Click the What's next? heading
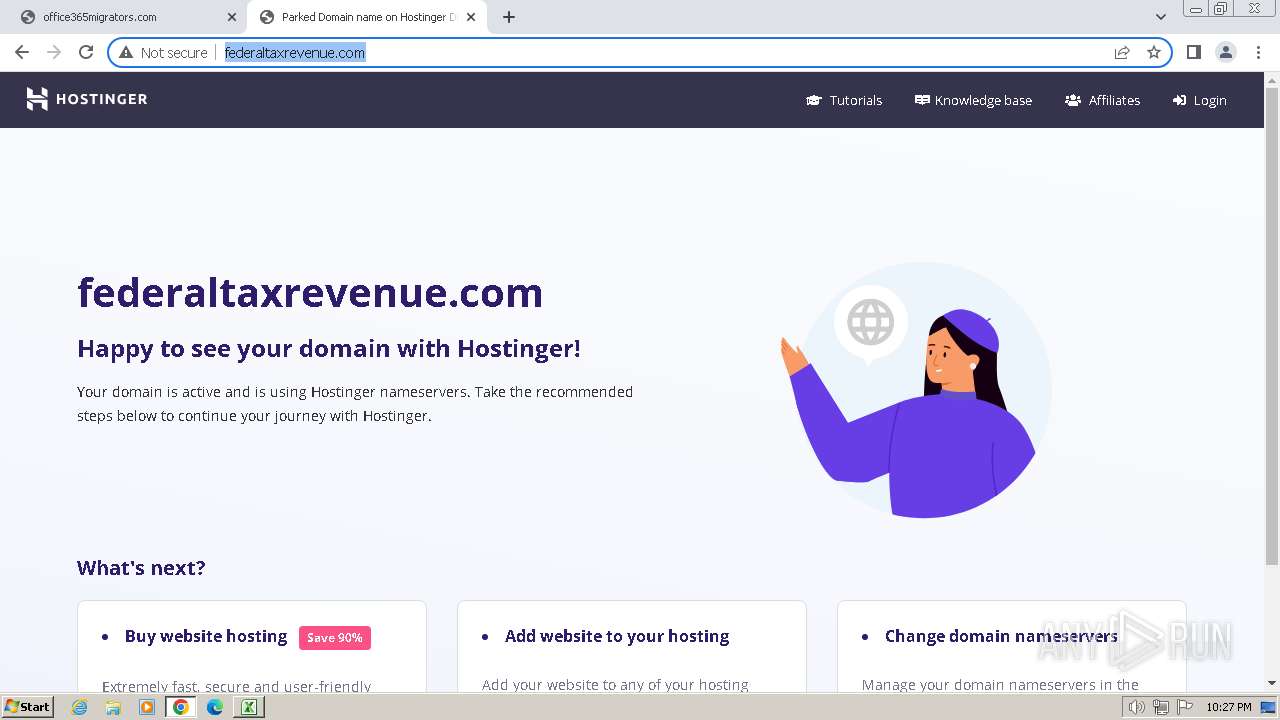 [141, 568]
